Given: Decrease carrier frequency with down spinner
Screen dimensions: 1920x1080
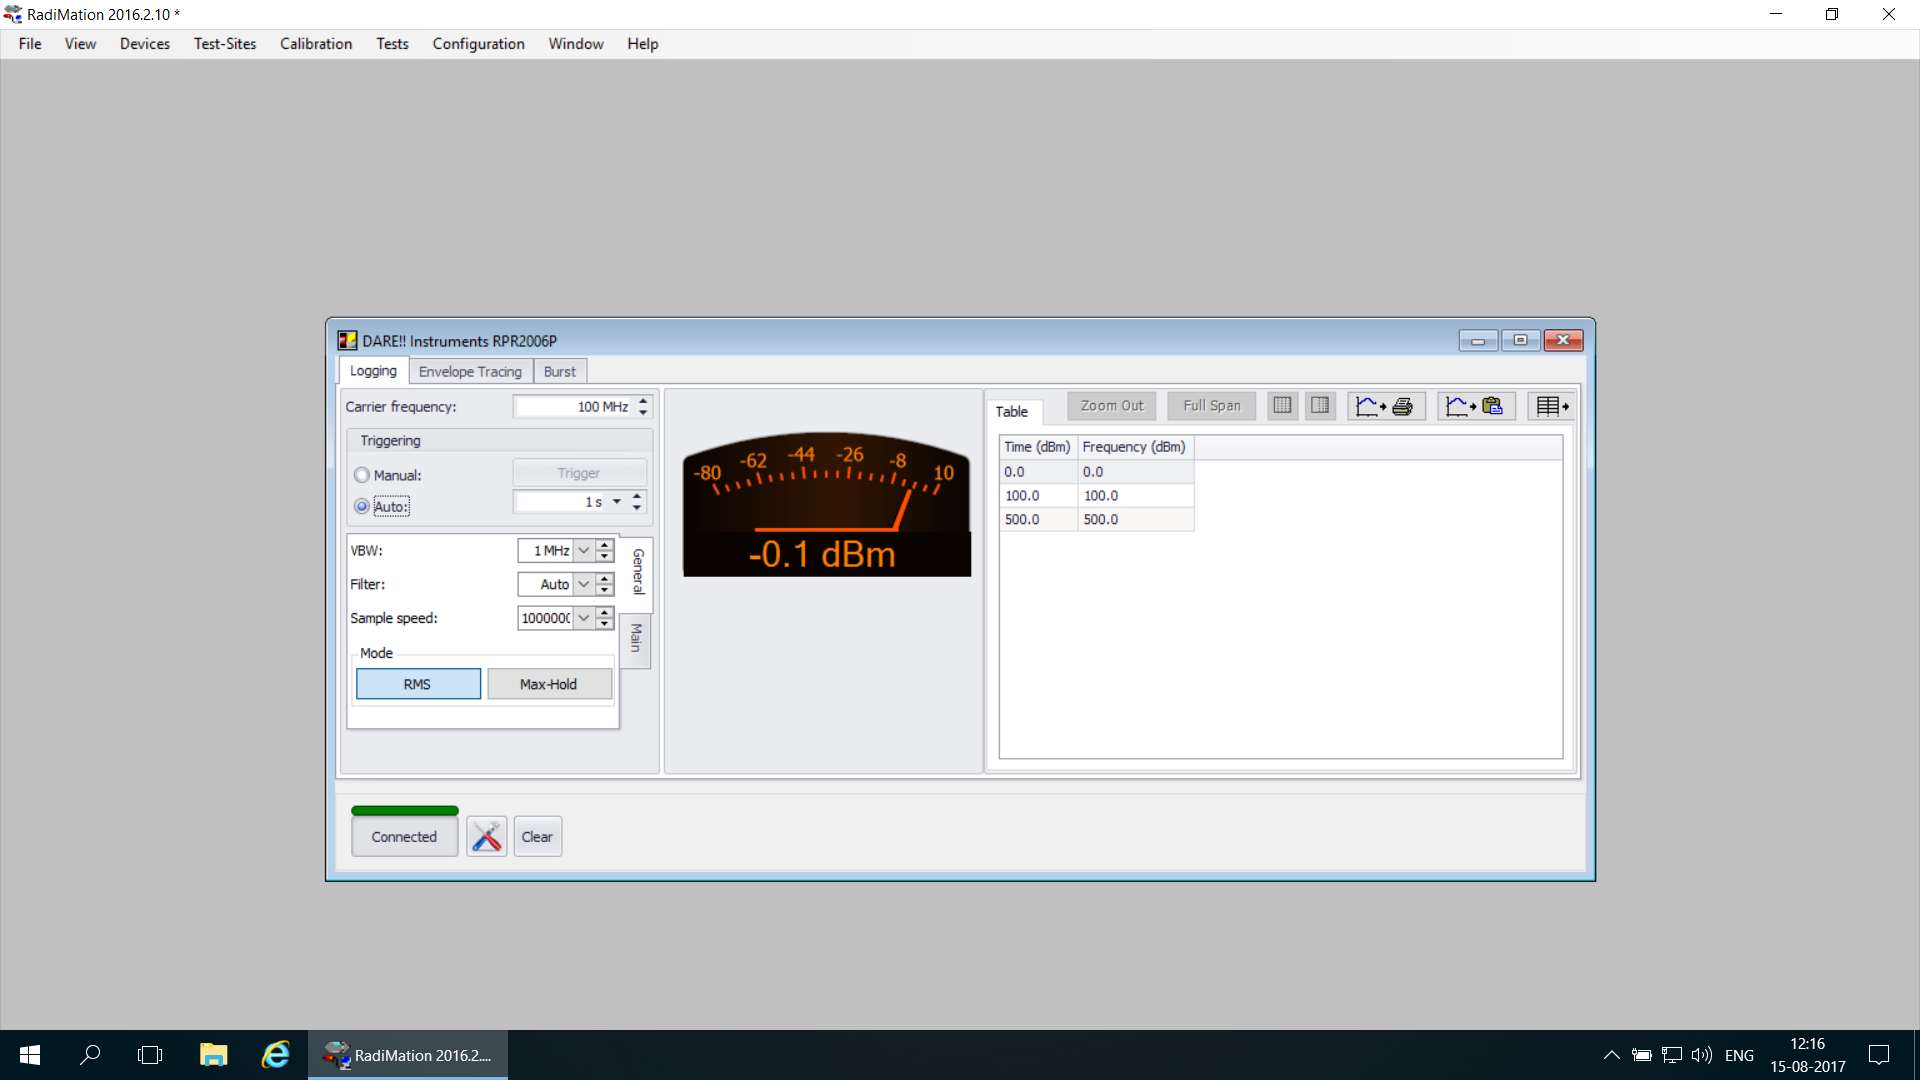Looking at the screenshot, I should click(643, 413).
